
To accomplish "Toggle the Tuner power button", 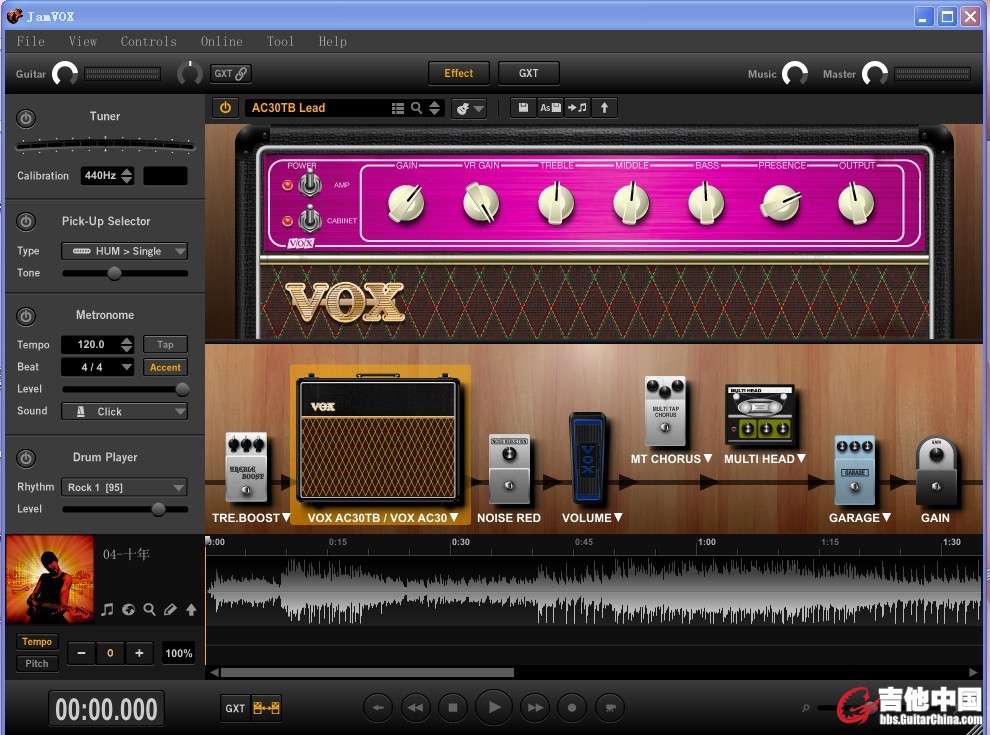I will (26, 118).
